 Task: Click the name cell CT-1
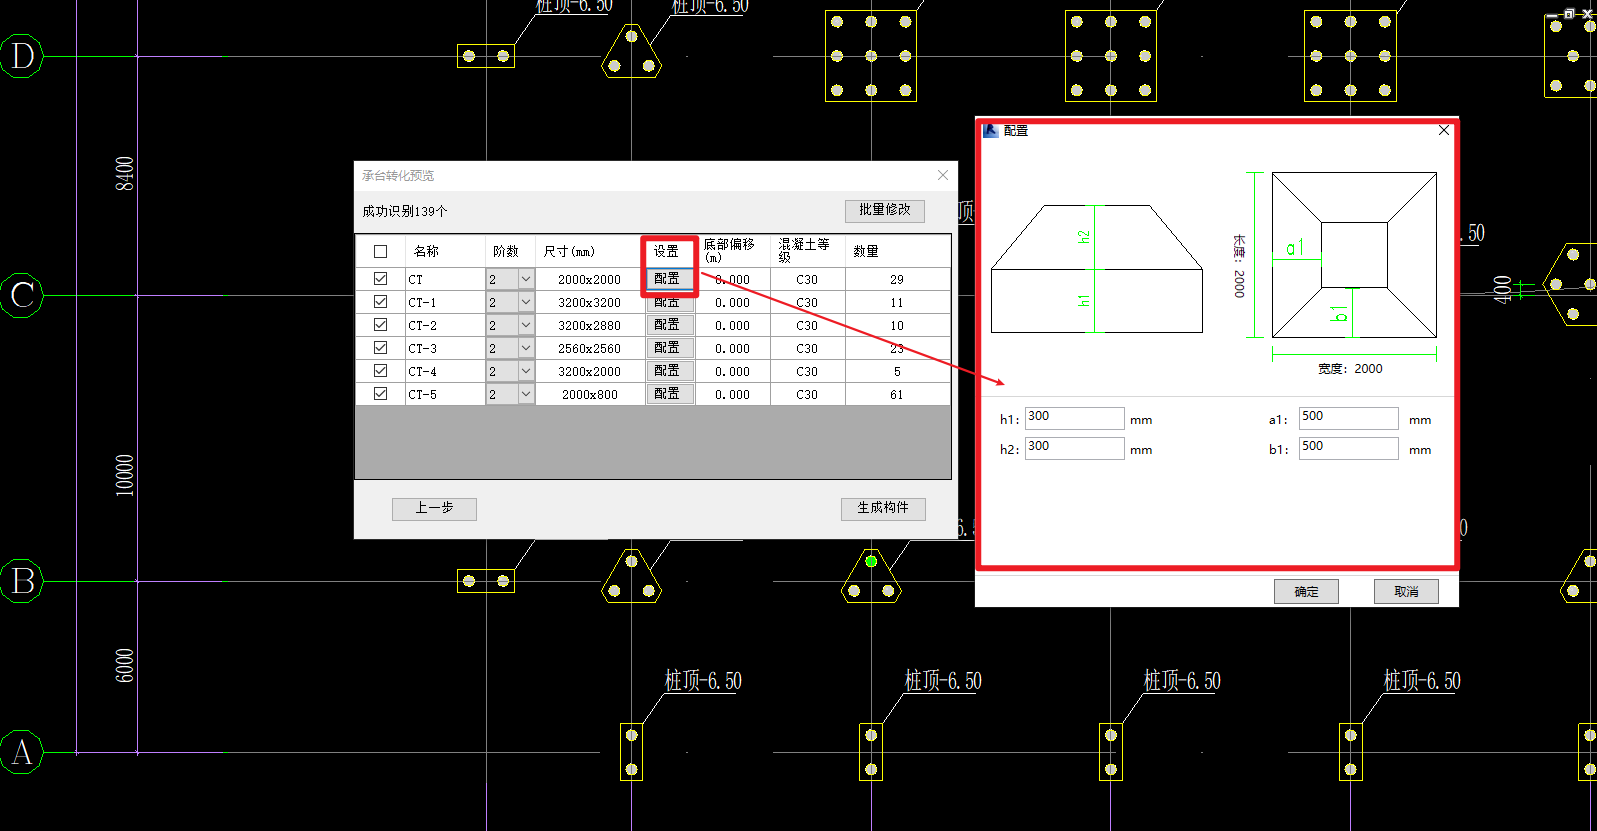pyautogui.click(x=444, y=303)
